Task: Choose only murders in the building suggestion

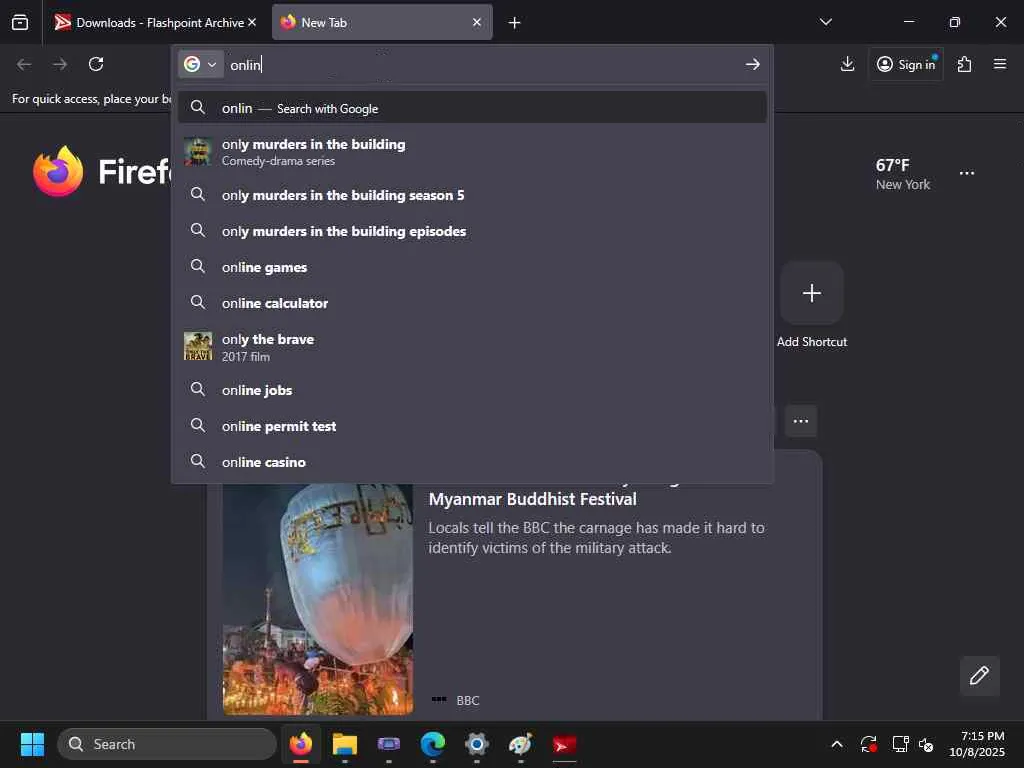Action: click(472, 152)
